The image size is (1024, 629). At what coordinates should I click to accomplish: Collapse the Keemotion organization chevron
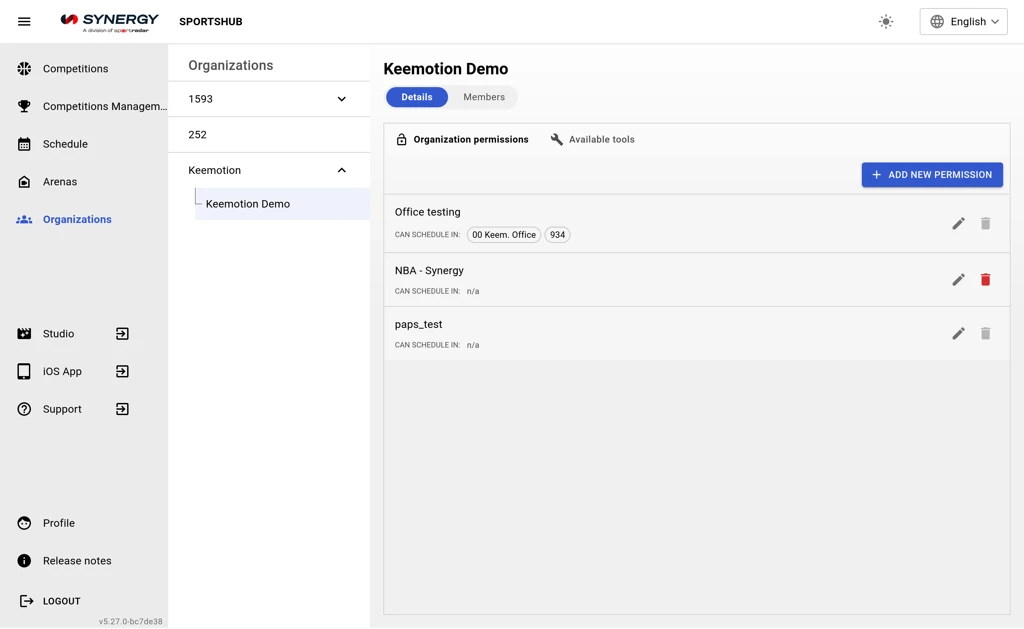[x=341, y=170]
